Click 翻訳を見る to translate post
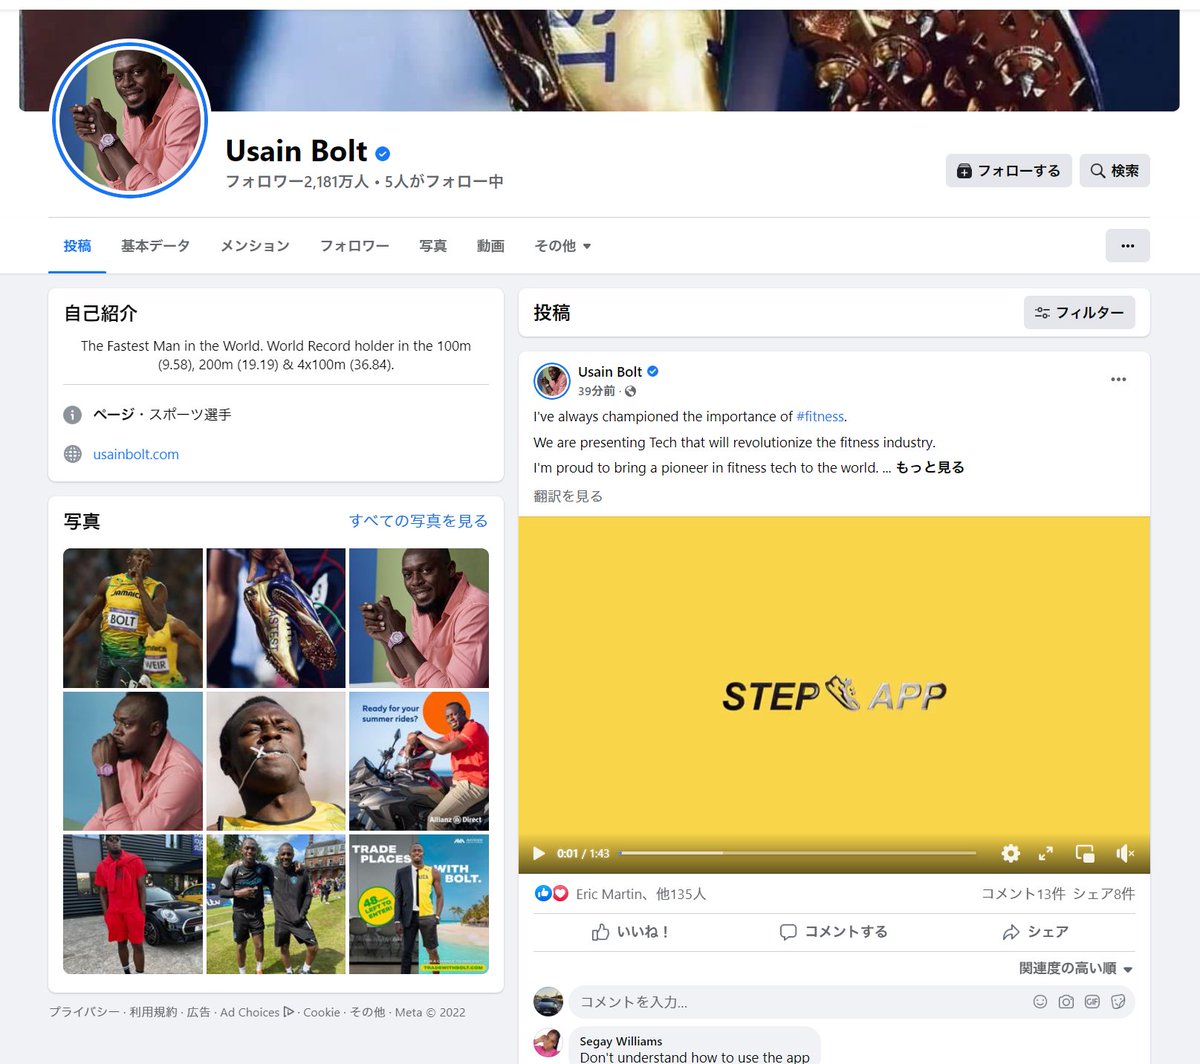Viewport: 1200px width, 1064px height. point(568,496)
